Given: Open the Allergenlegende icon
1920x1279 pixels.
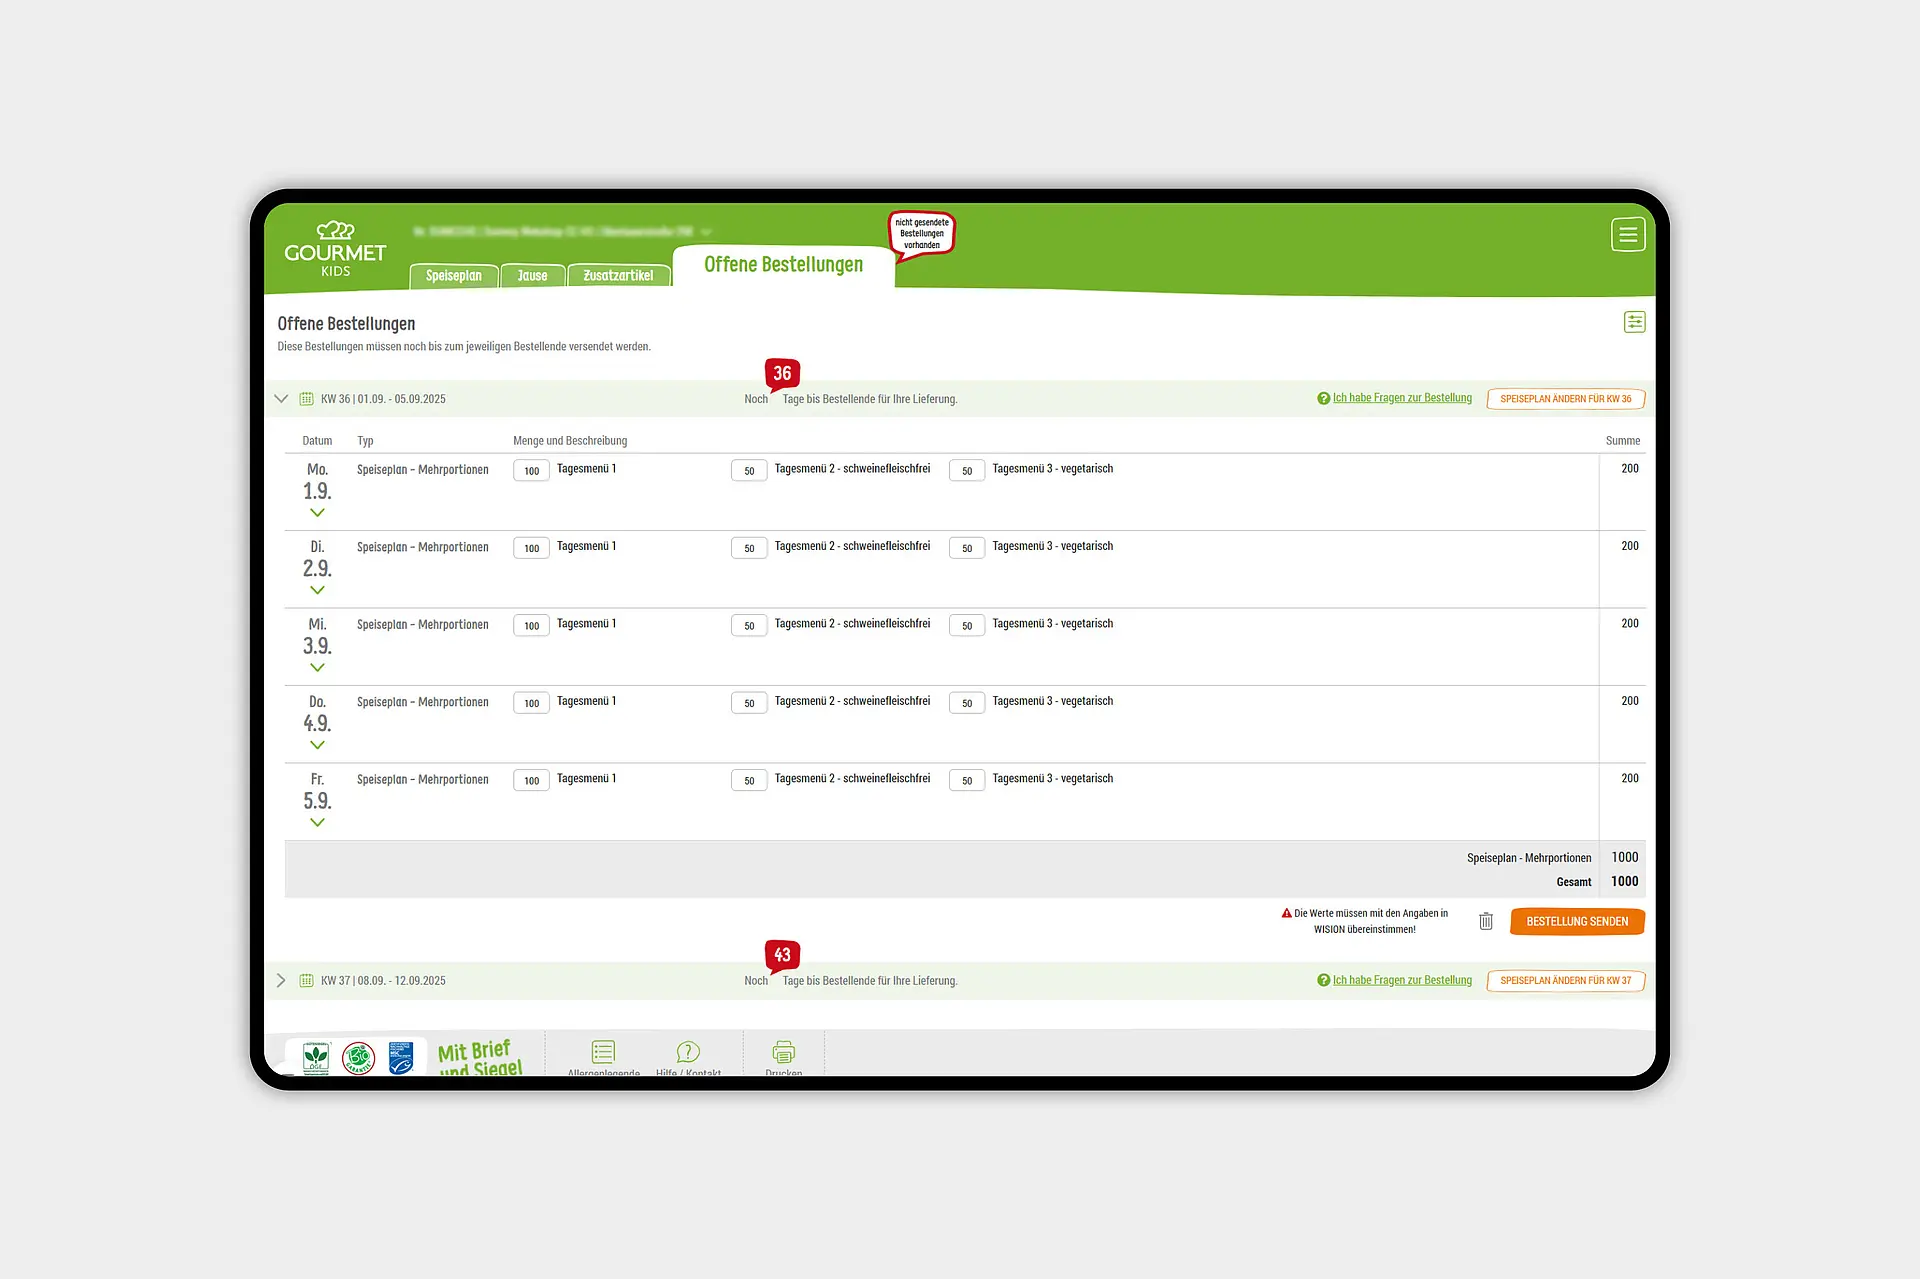Looking at the screenshot, I should (x=603, y=1052).
